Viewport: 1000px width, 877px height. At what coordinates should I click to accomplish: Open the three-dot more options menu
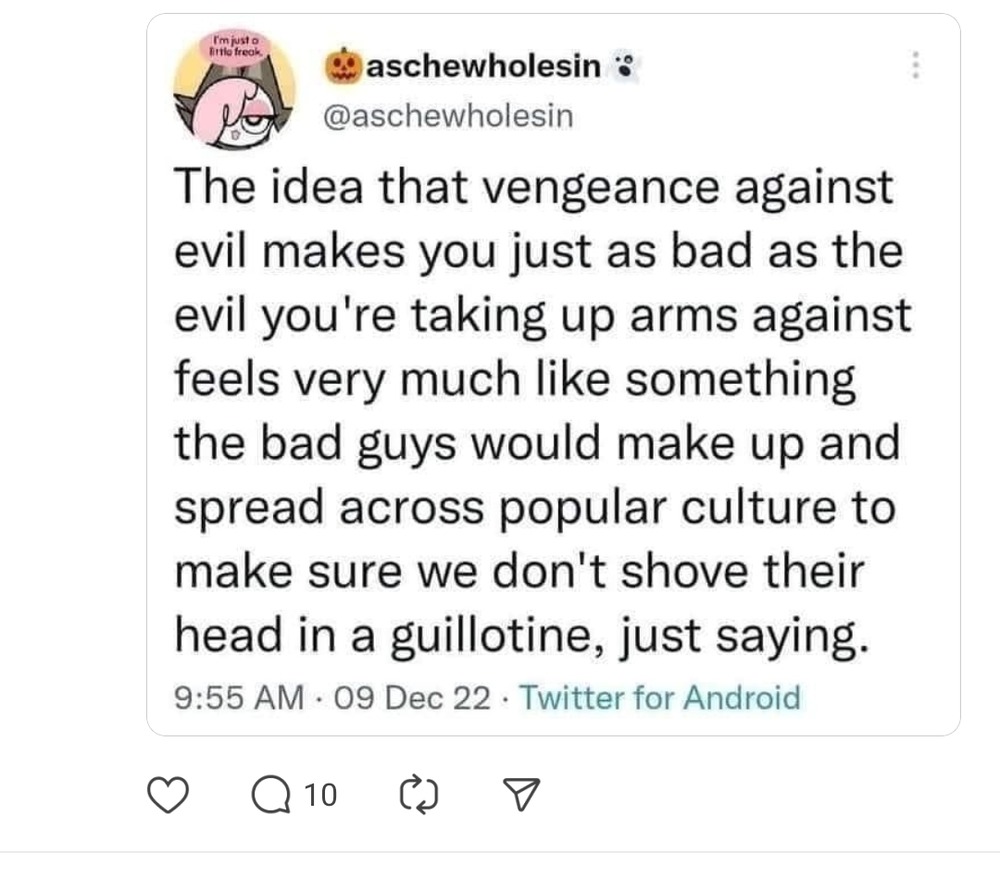click(915, 65)
